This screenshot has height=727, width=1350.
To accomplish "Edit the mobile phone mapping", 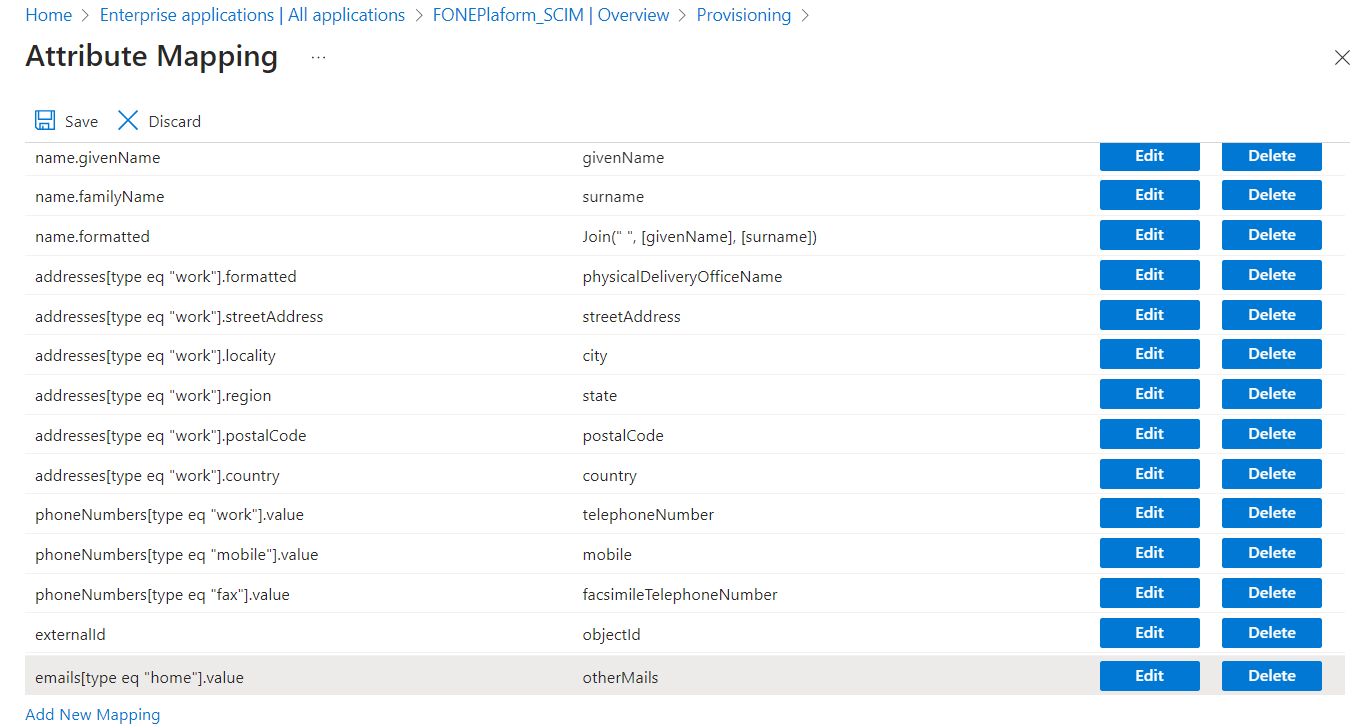I will 1149,553.
